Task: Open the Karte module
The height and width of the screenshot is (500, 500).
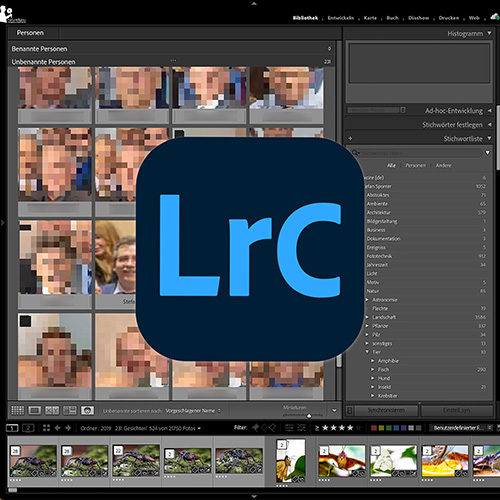Action: pos(370,18)
